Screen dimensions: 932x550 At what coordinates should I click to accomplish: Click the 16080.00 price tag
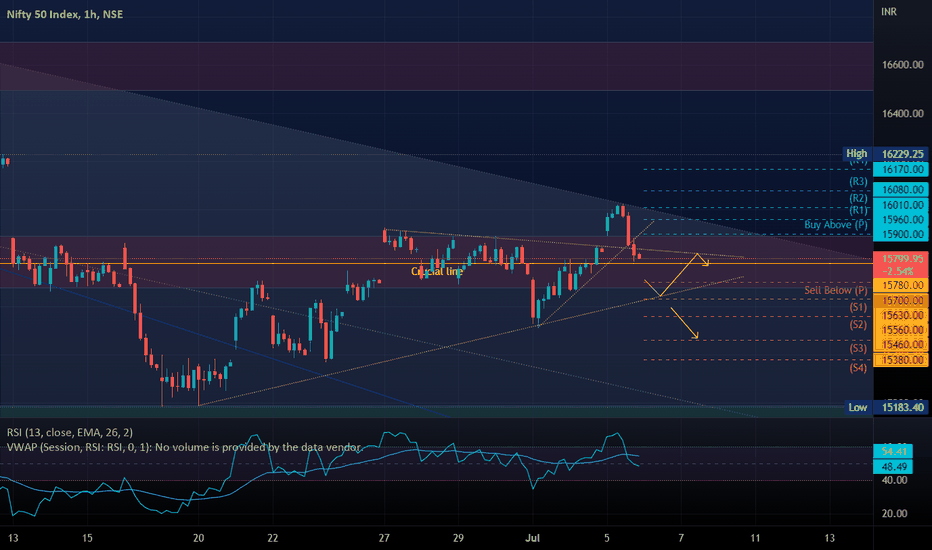tap(902, 190)
